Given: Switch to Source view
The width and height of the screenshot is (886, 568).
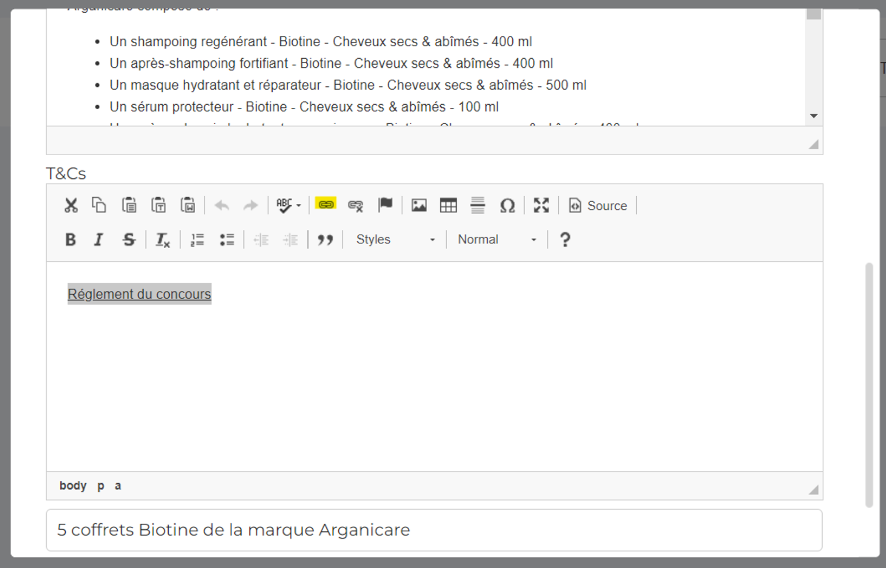Looking at the screenshot, I should pos(598,205).
